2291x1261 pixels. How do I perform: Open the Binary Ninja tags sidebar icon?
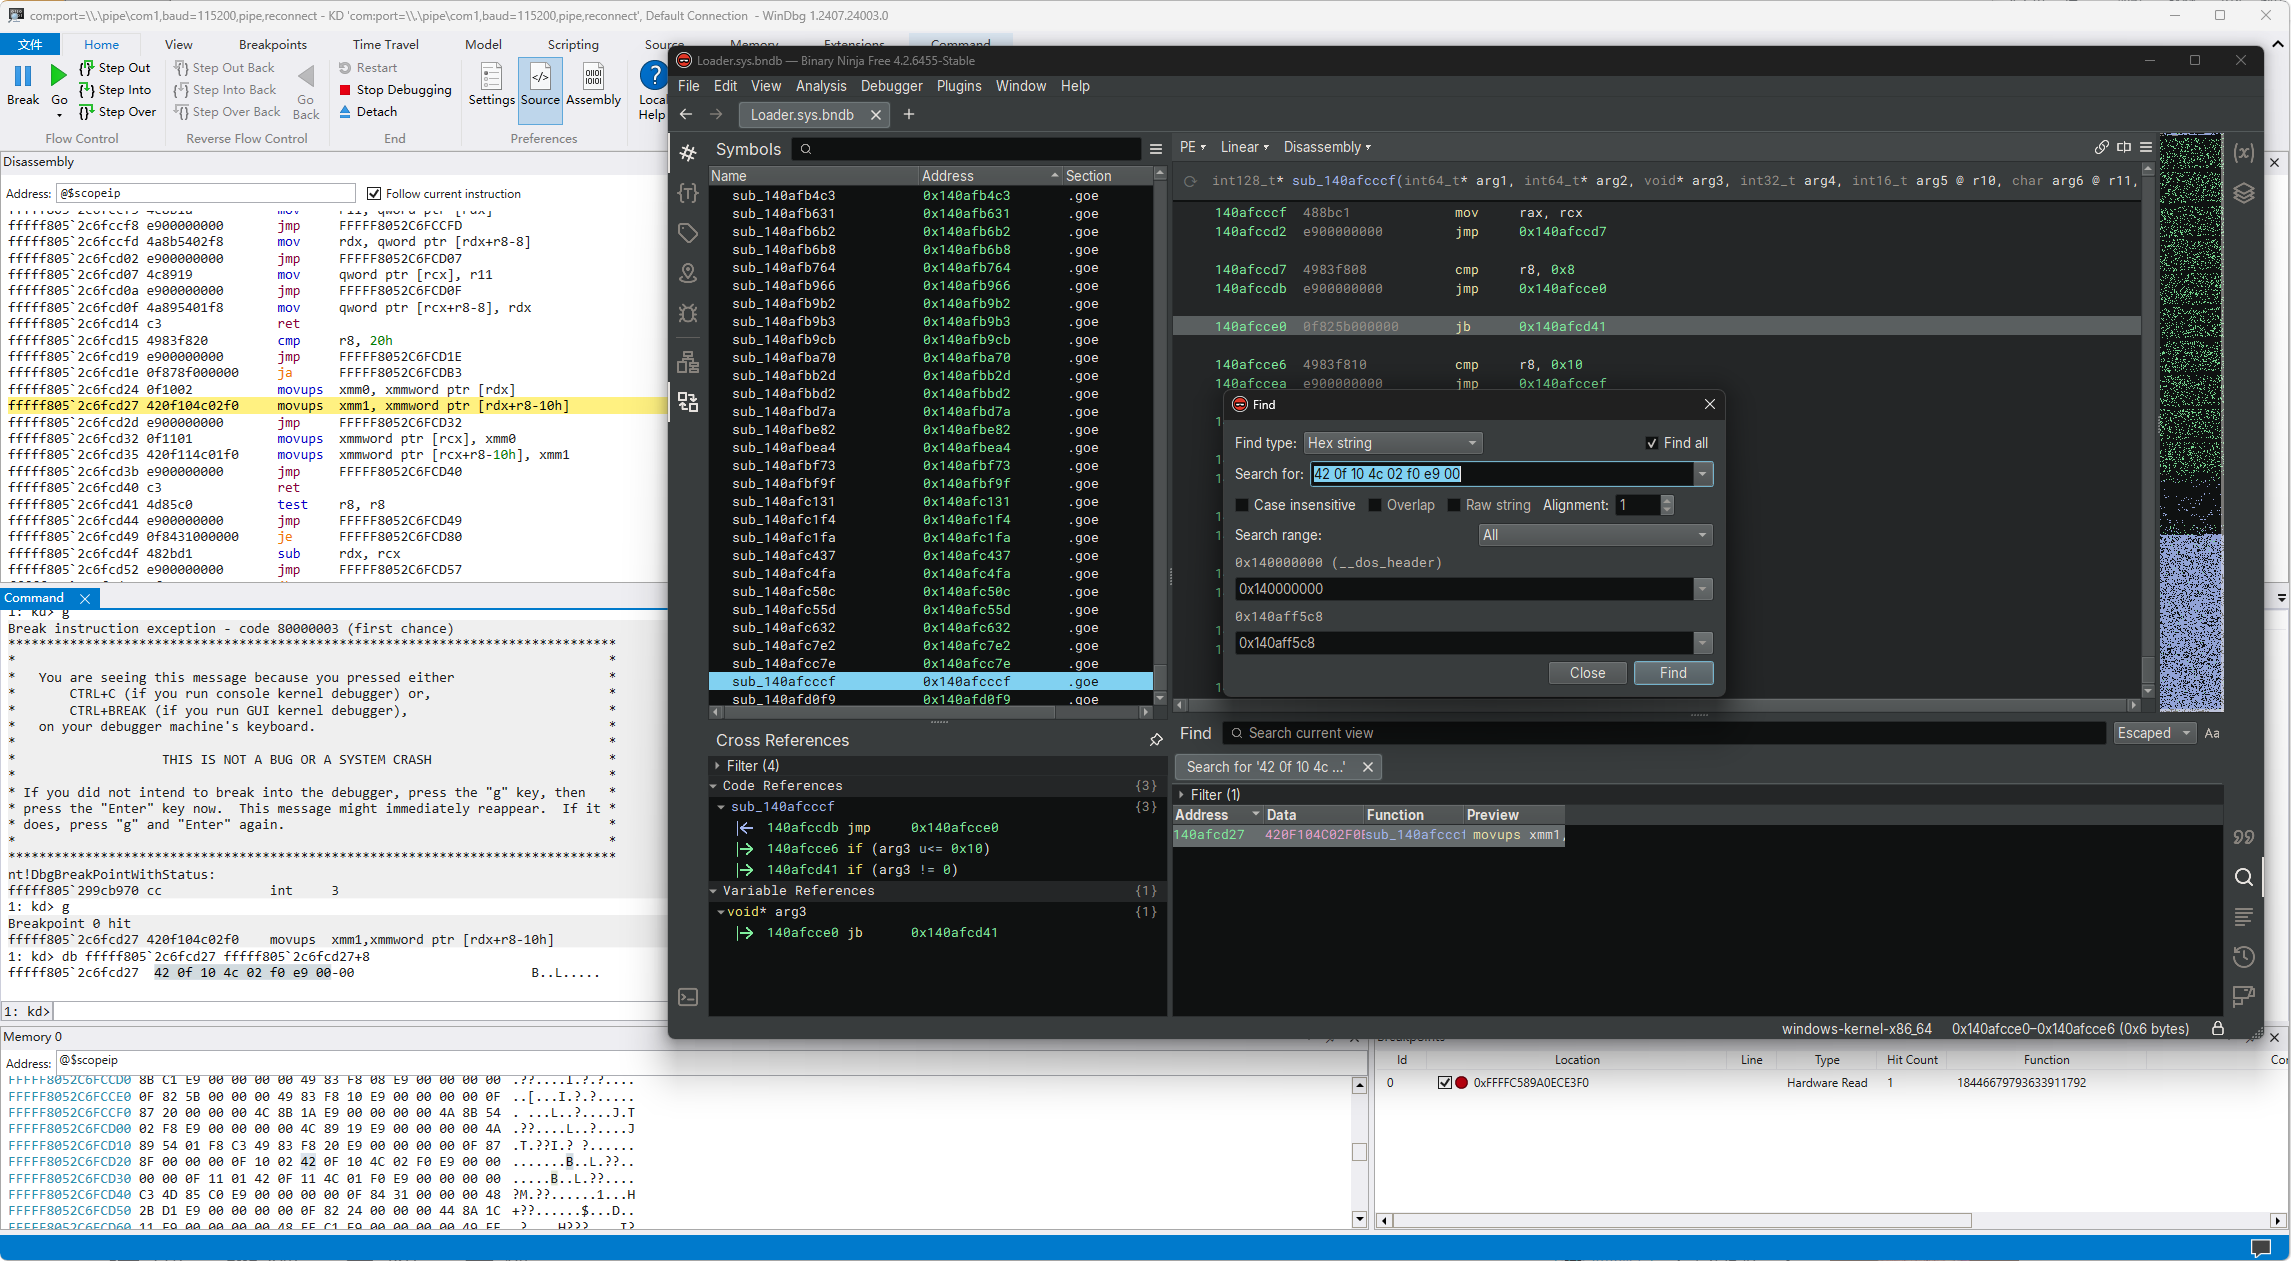point(688,233)
